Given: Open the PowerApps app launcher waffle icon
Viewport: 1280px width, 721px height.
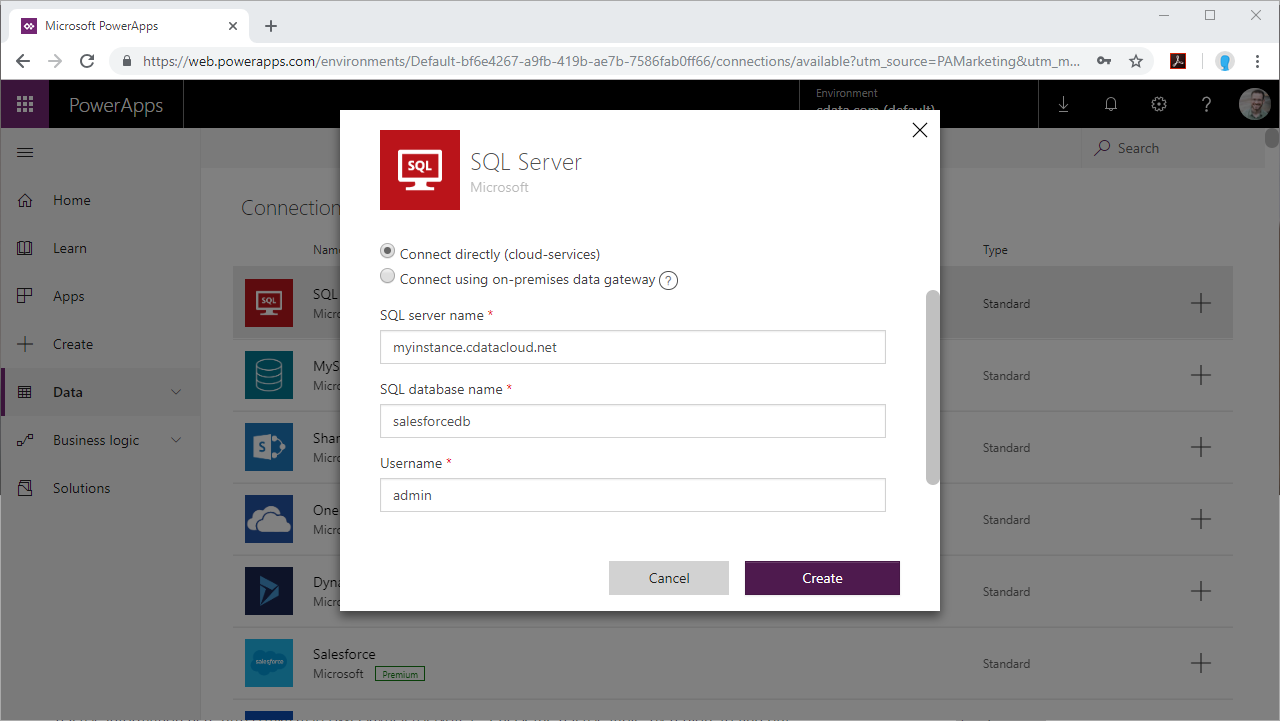Looking at the screenshot, I should (25, 104).
